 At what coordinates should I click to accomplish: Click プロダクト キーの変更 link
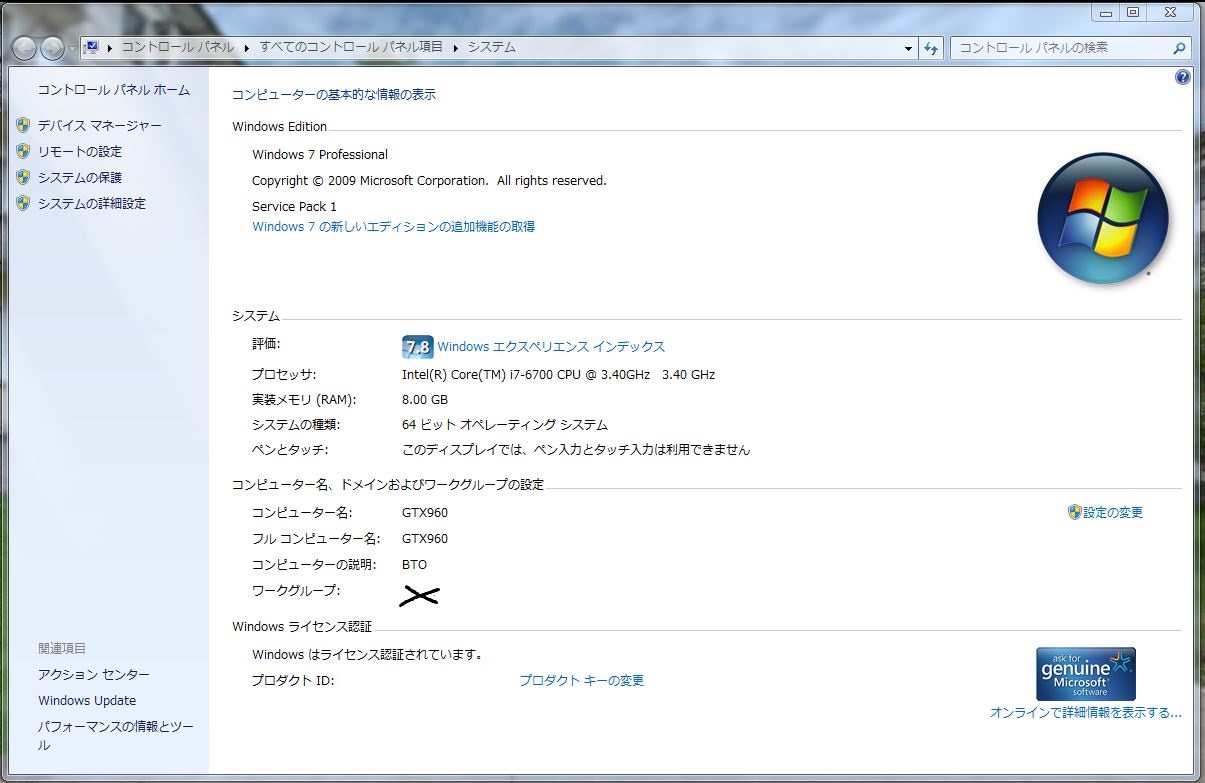581,681
